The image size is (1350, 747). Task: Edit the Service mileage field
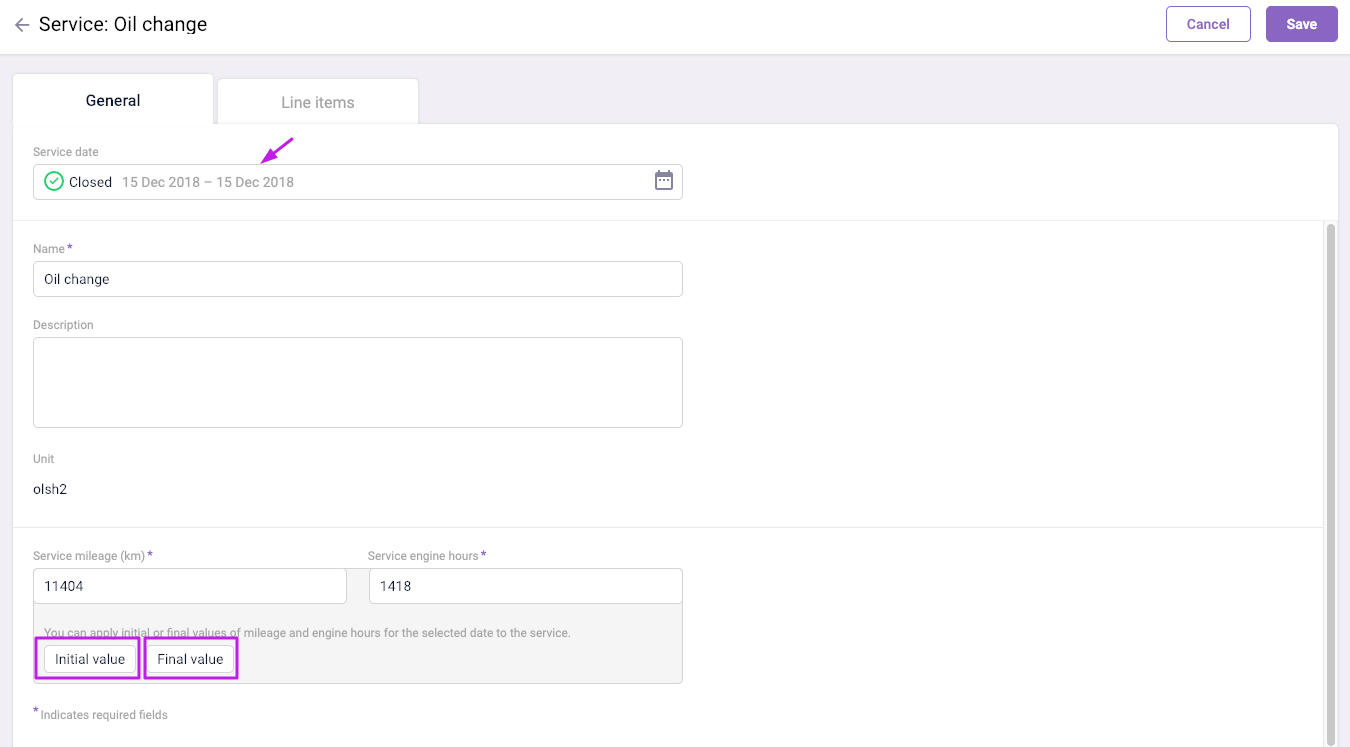[x=189, y=586]
